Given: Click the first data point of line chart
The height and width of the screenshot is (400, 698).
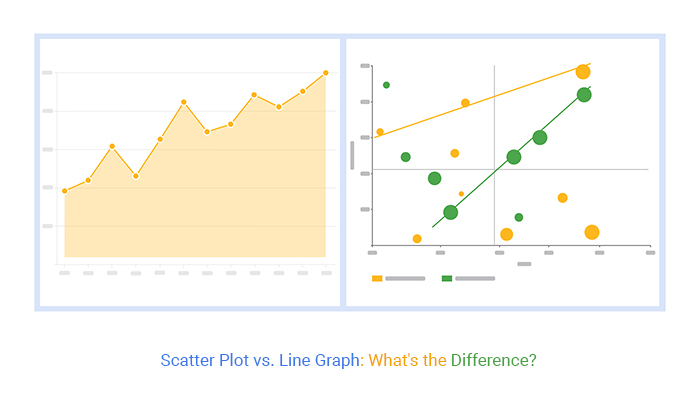Looking at the screenshot, I should [x=64, y=191].
